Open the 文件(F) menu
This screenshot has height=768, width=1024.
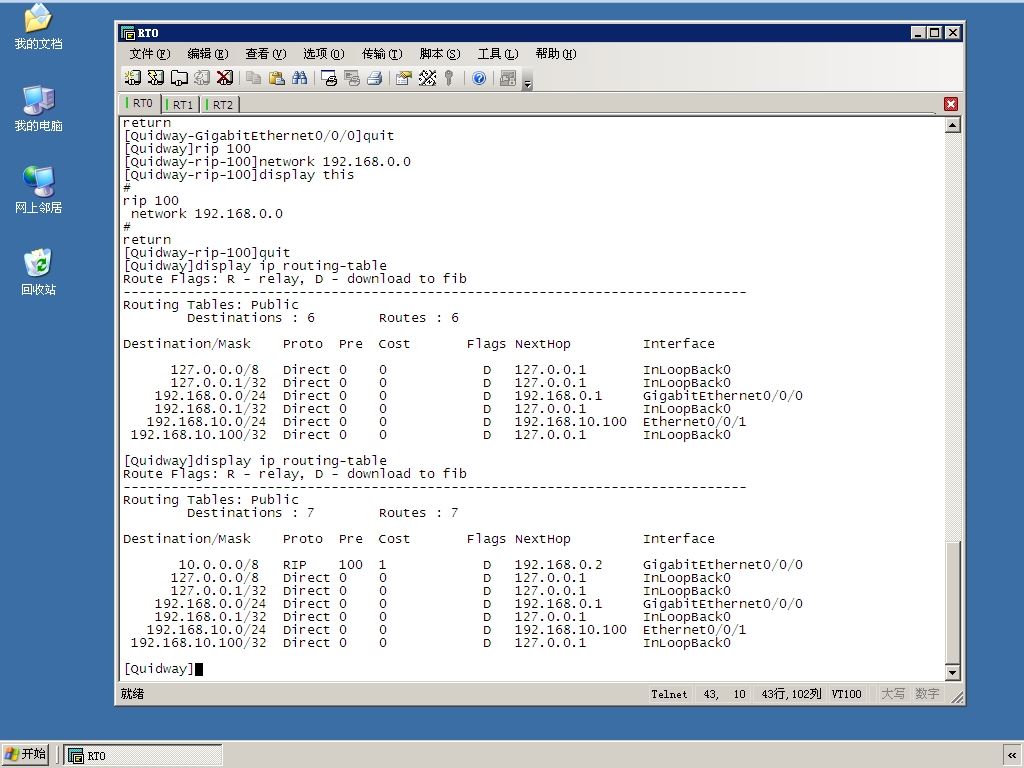(x=150, y=54)
